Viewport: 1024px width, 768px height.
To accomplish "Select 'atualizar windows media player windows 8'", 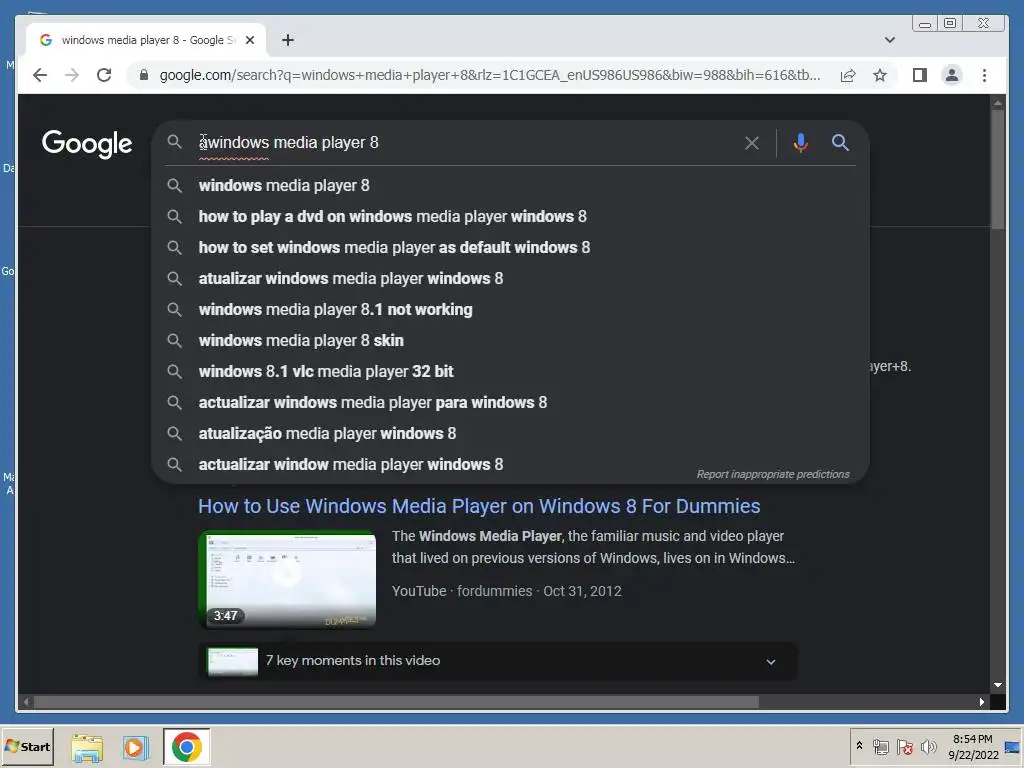I will click(510, 278).
